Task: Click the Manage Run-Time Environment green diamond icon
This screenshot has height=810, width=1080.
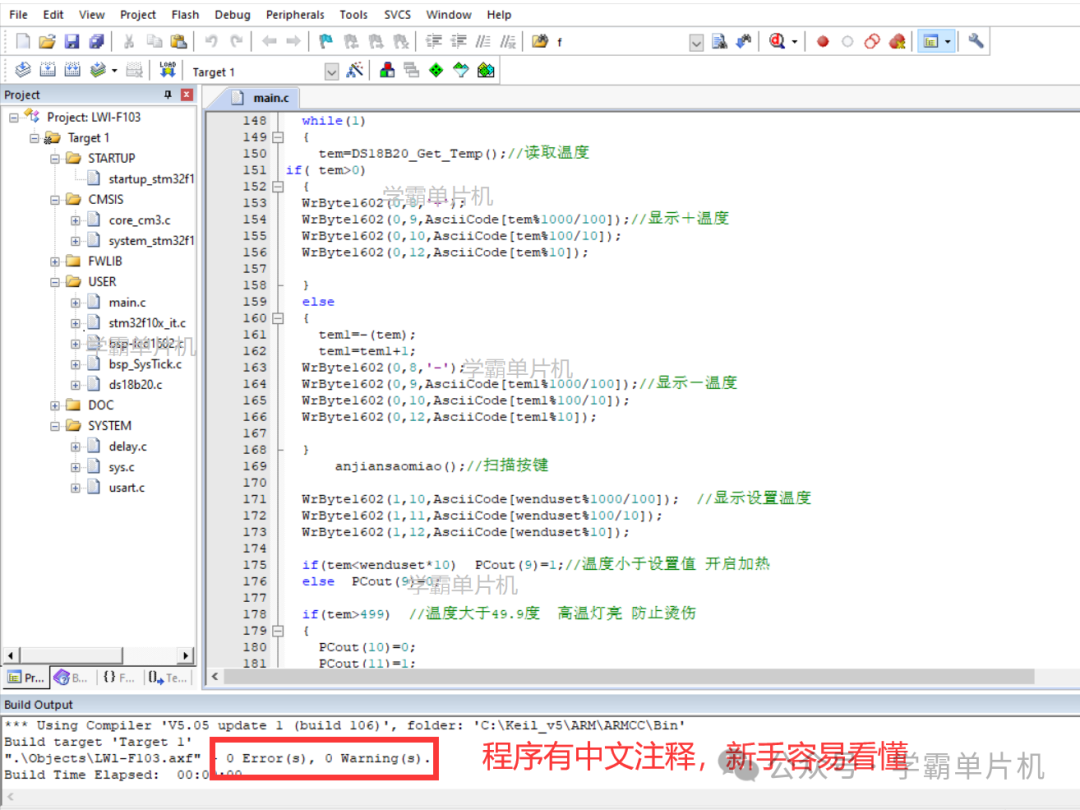Action: [436, 70]
